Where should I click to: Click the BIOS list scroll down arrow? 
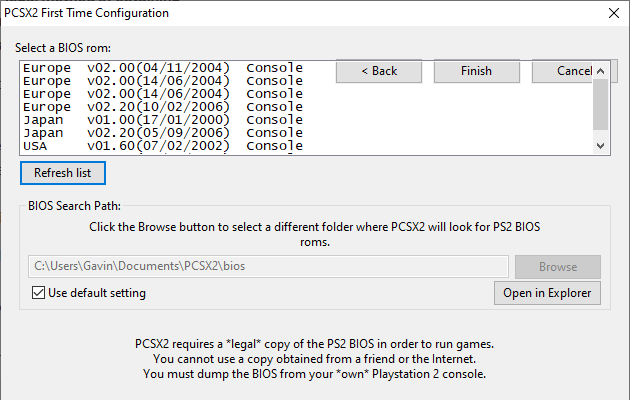[600, 146]
